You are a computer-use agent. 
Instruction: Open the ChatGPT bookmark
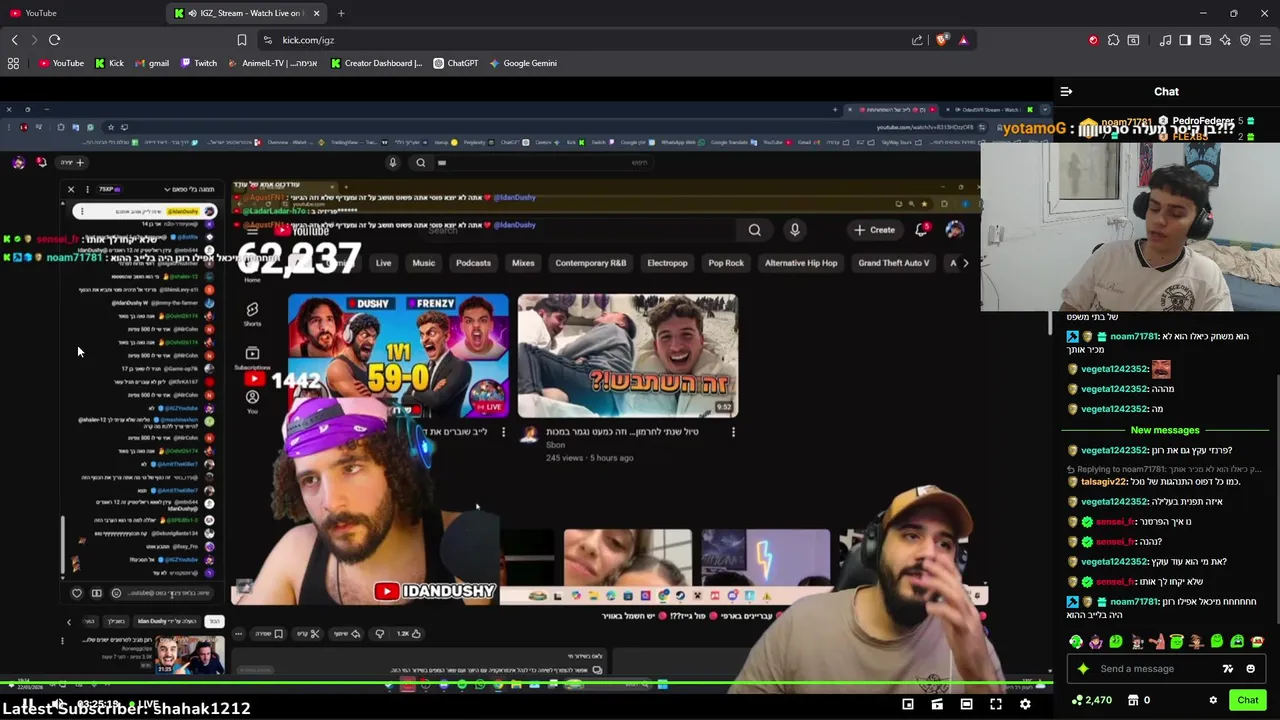pos(455,63)
